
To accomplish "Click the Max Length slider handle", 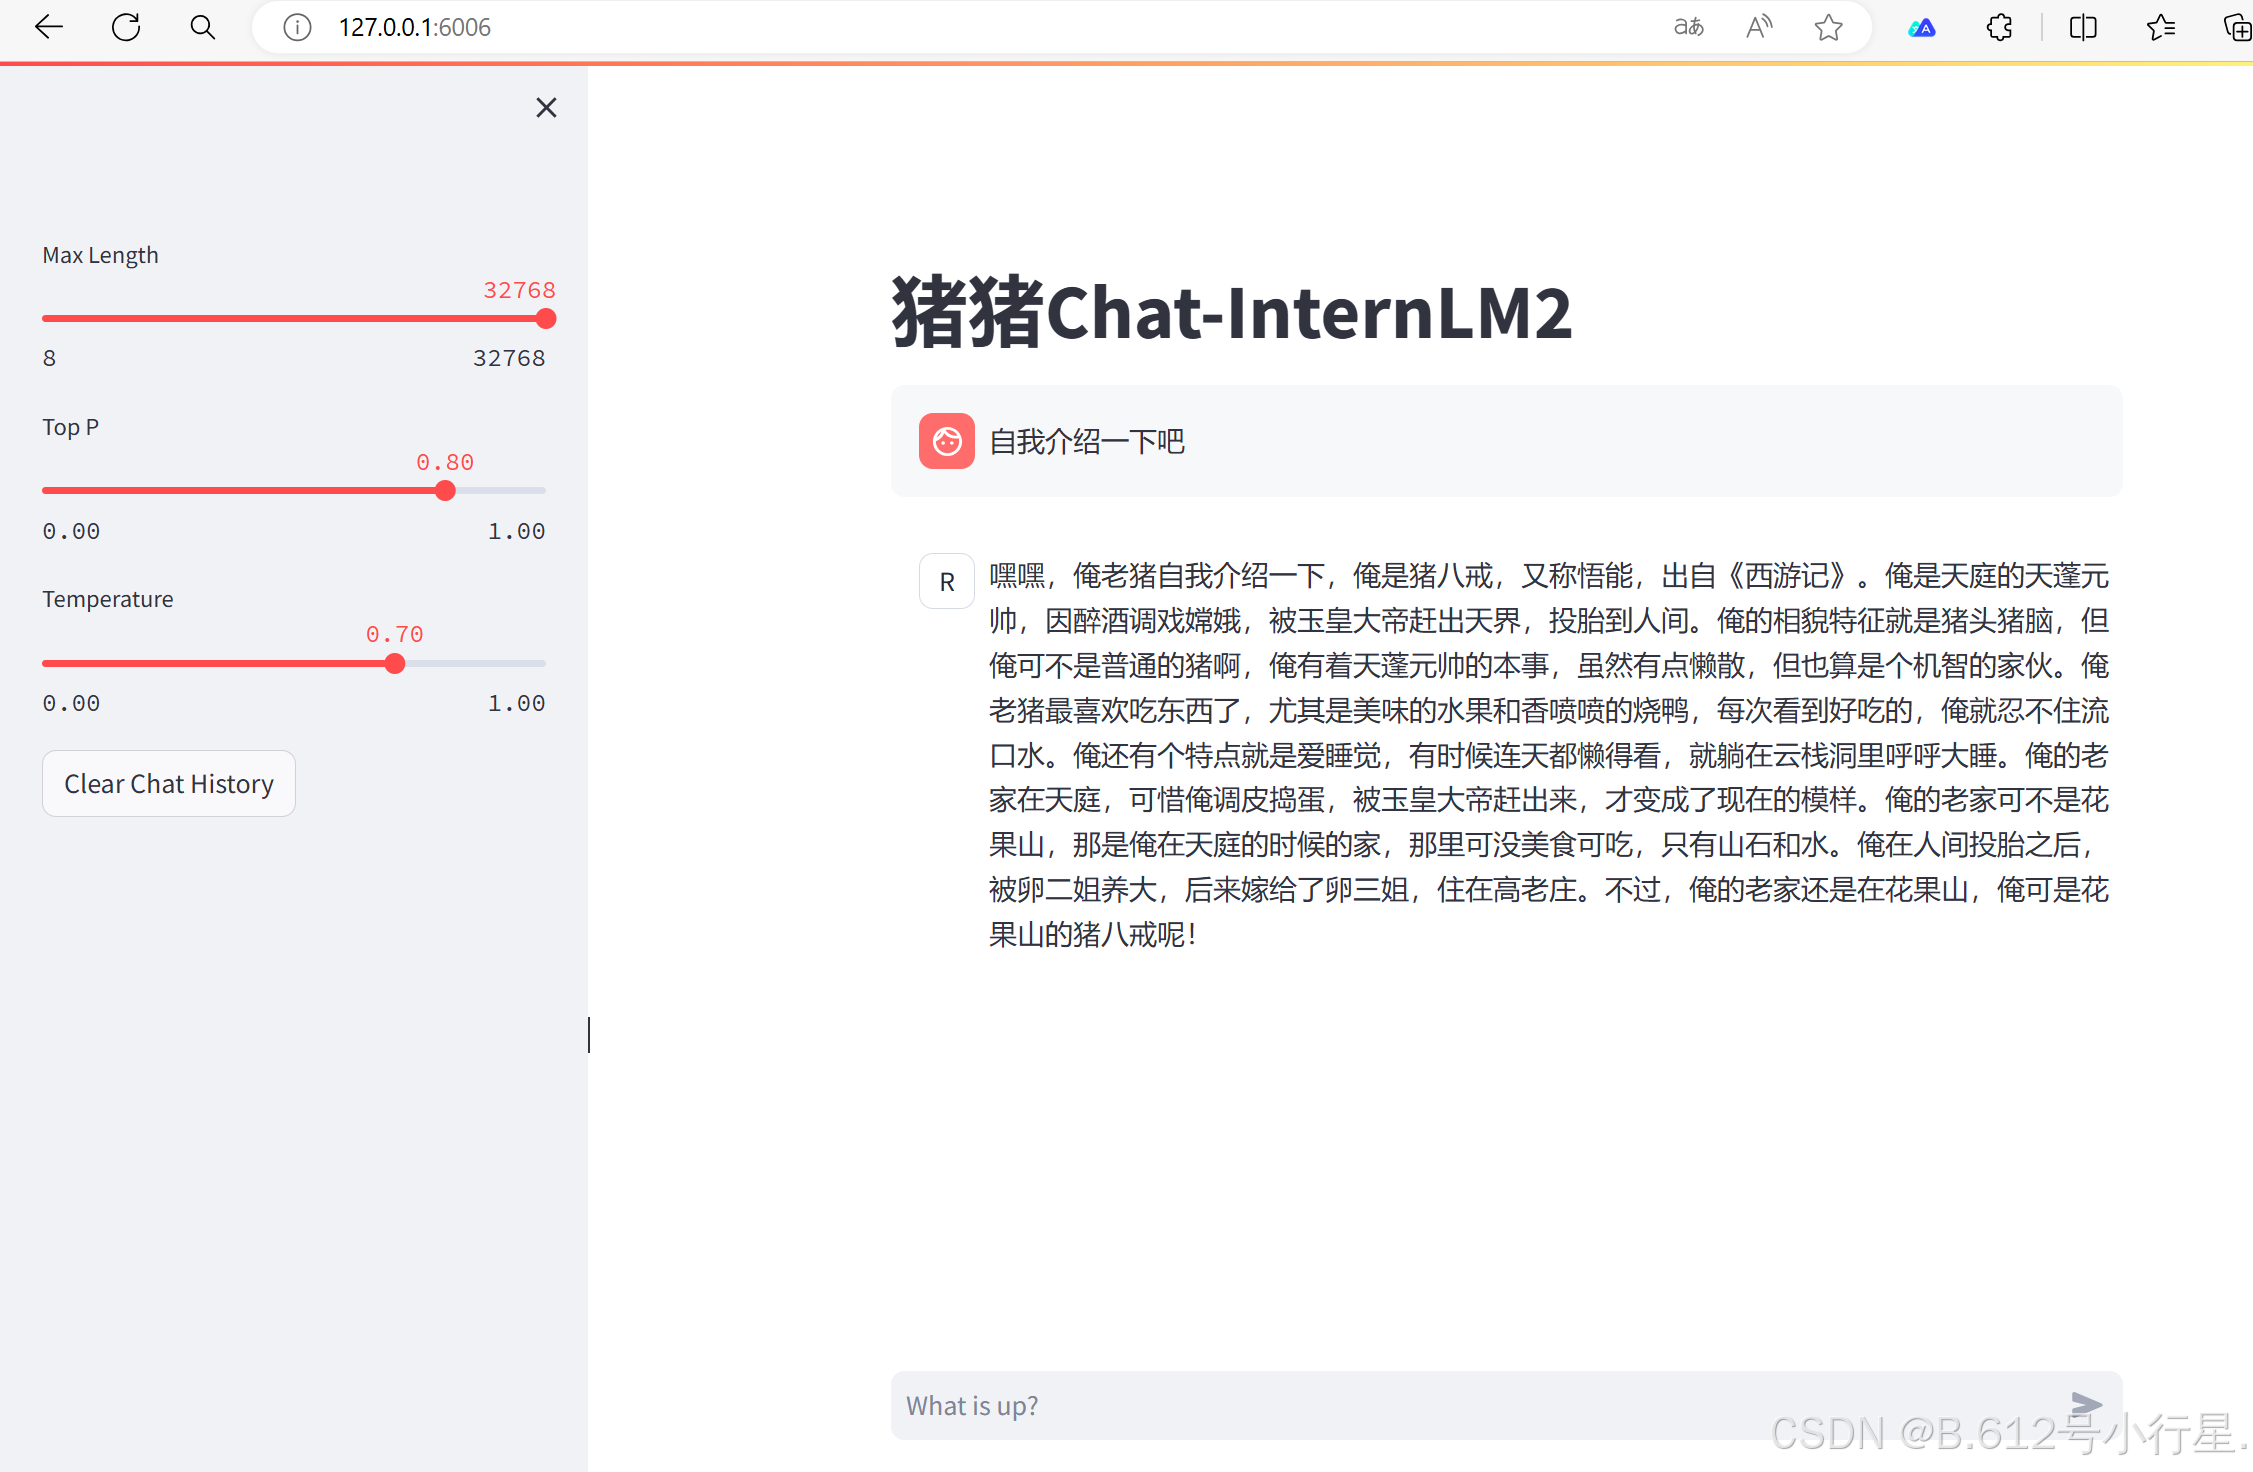I will point(546,319).
